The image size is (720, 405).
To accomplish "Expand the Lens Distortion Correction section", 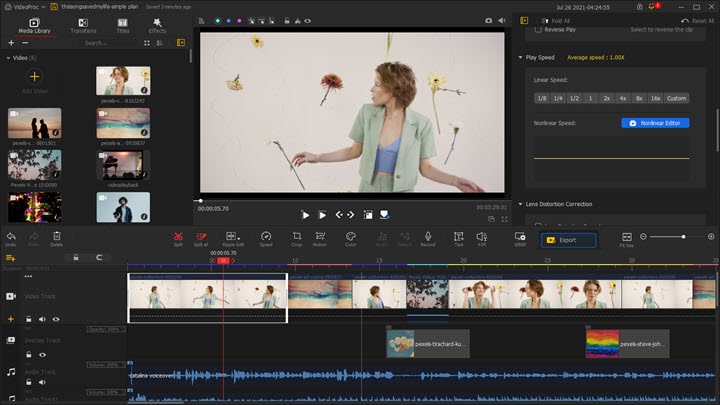I will click(x=520, y=204).
